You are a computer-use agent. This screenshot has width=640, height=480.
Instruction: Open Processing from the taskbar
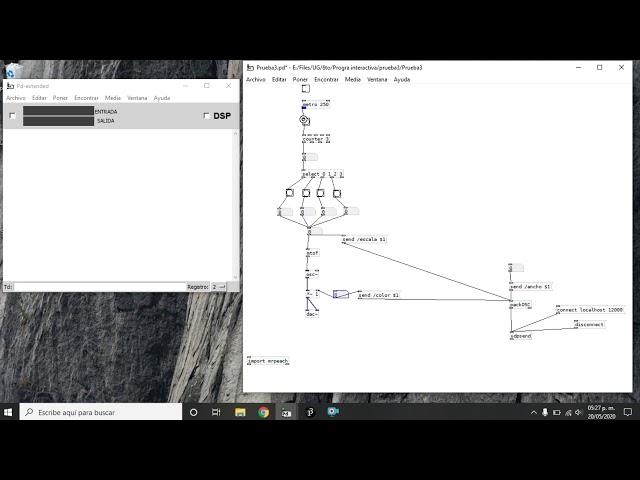(x=310, y=412)
